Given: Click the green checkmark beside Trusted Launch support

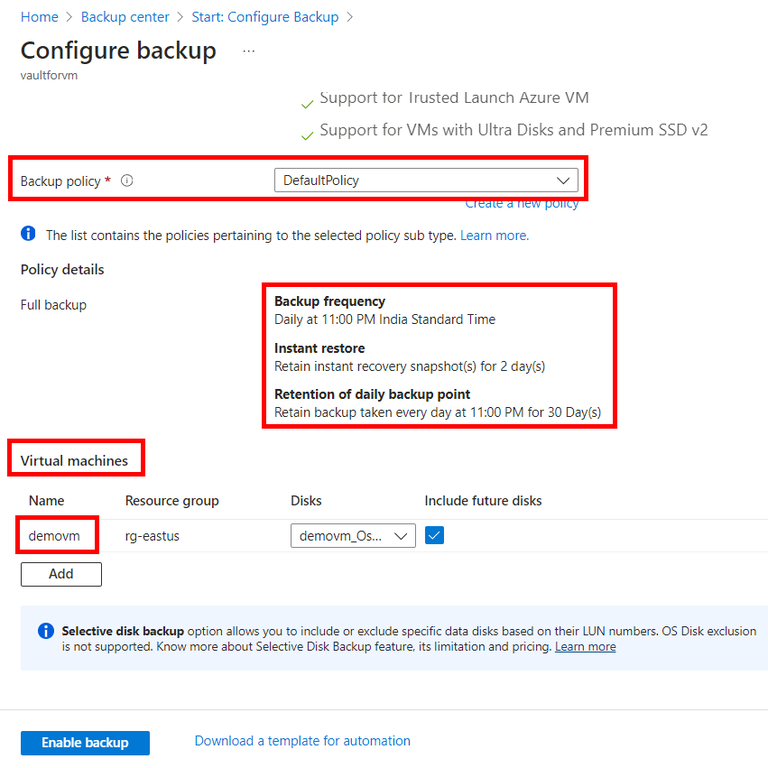Looking at the screenshot, I should click(307, 103).
